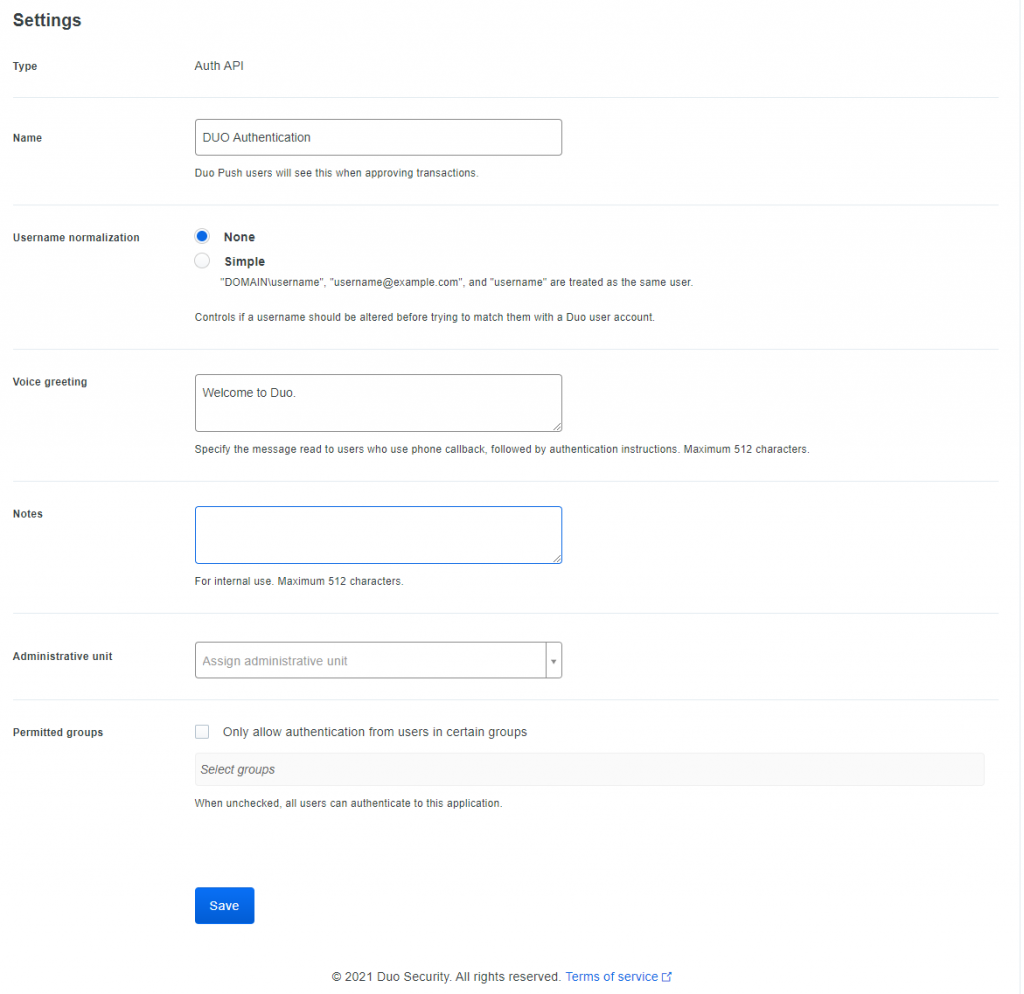
Task: Click the Select groups field
Action: pos(589,769)
